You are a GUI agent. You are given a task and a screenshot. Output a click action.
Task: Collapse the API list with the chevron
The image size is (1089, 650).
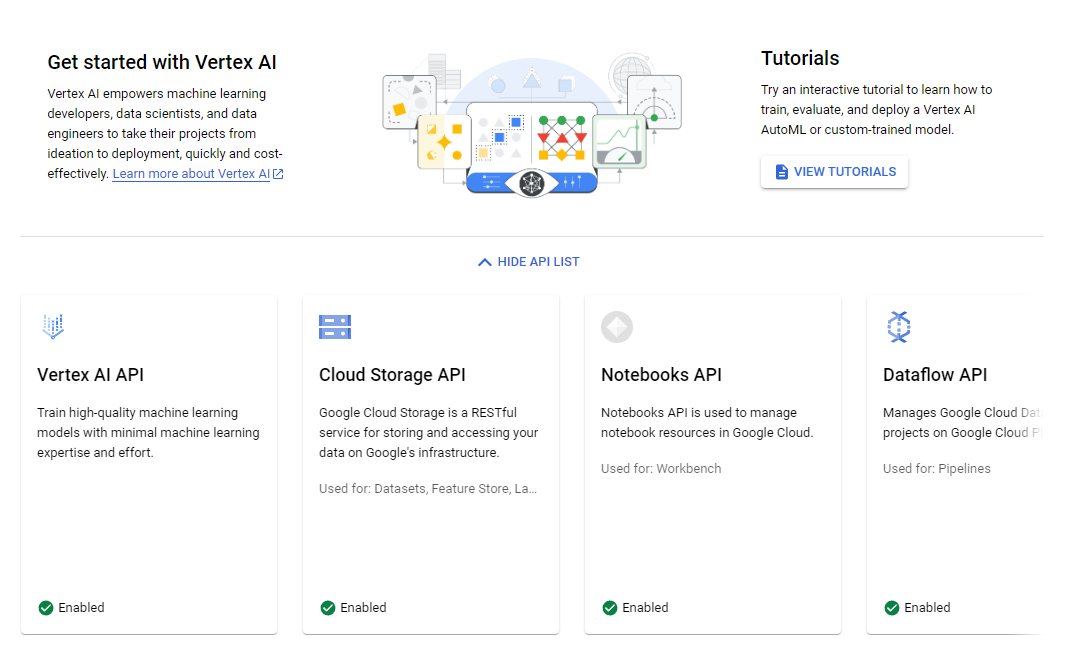click(x=485, y=262)
